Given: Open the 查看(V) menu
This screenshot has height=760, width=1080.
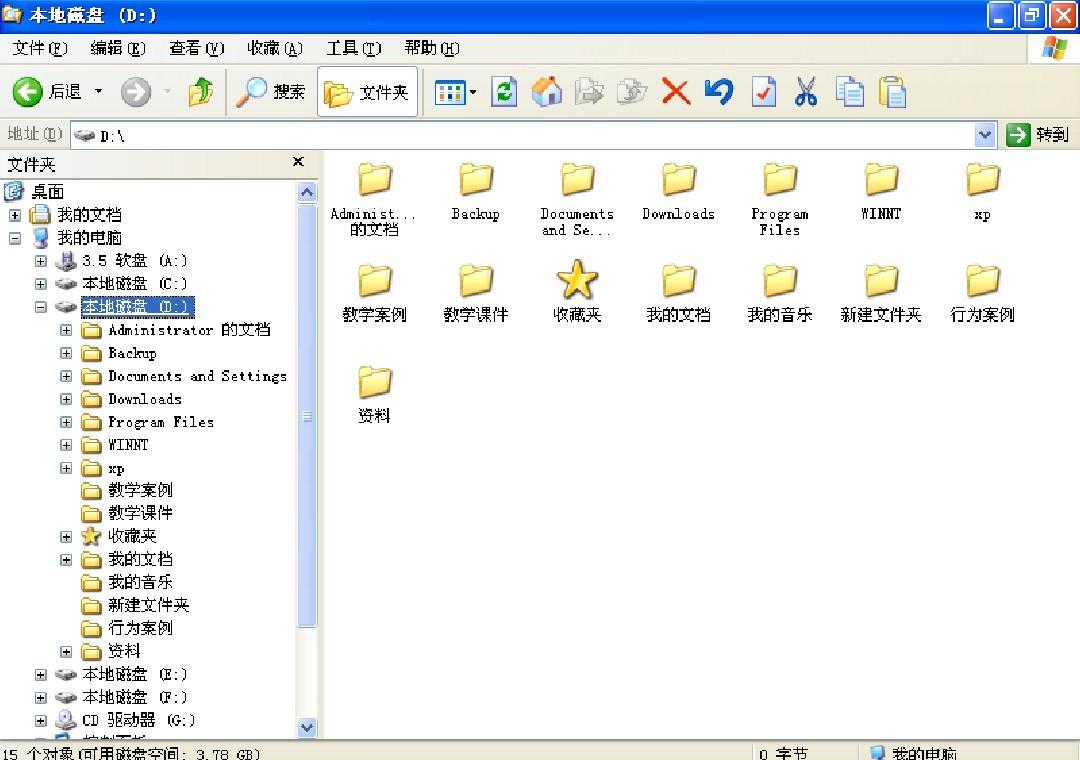Looking at the screenshot, I should tap(197, 48).
